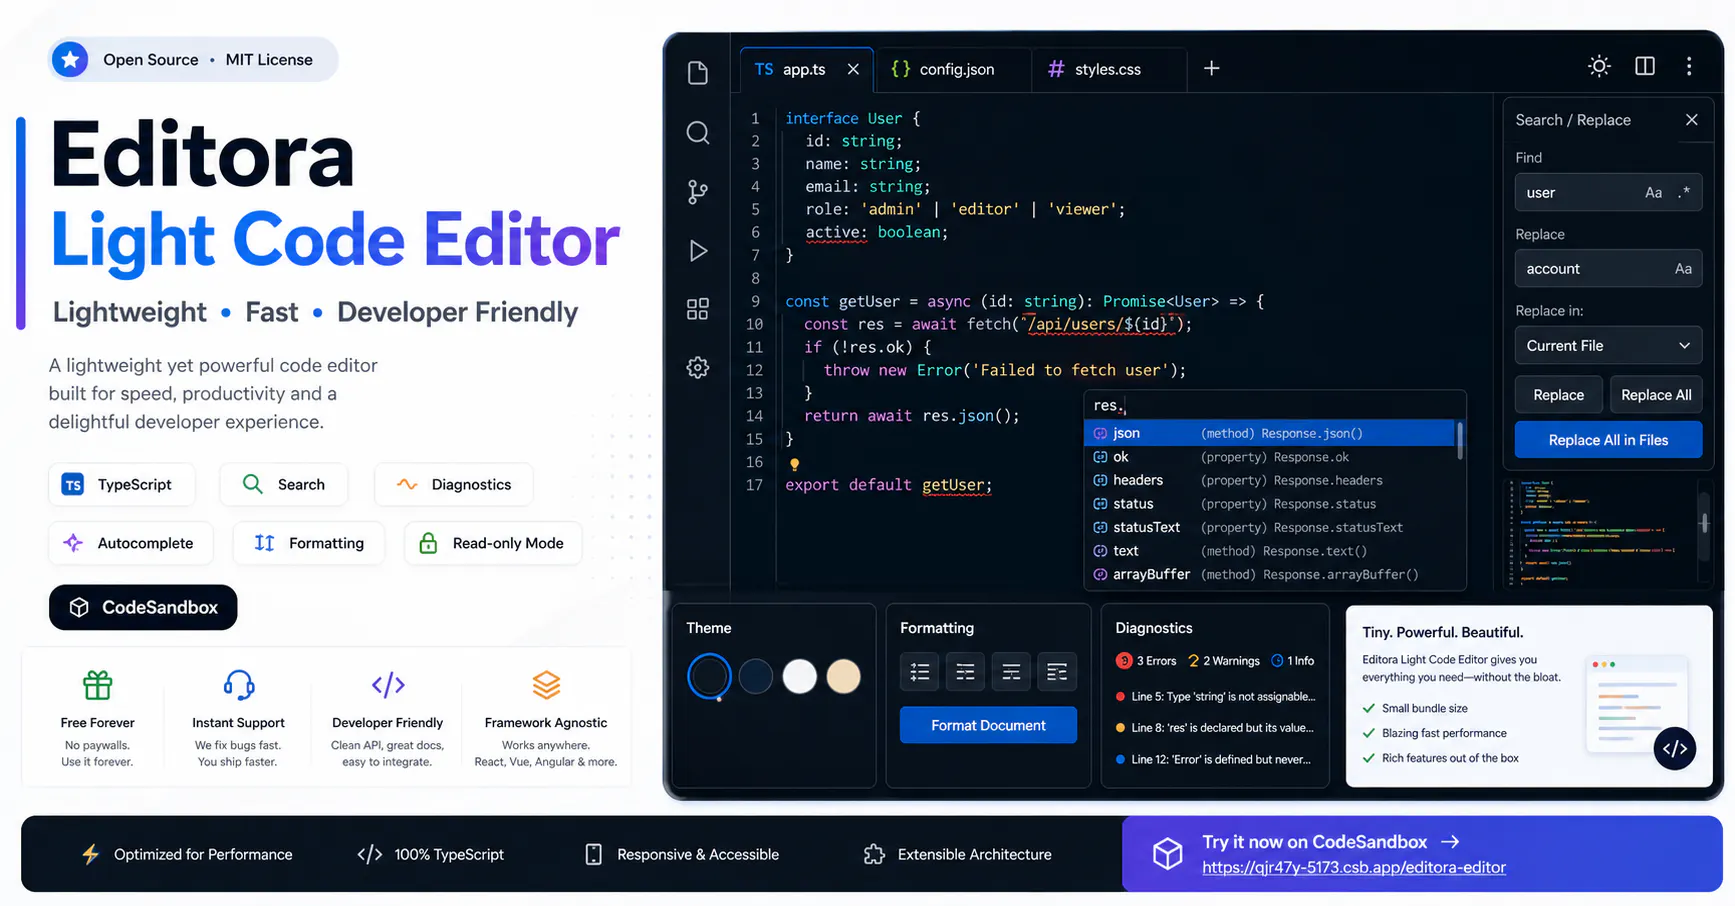Open the Explorer files icon in sidebar
Viewport: 1735px width, 906px height.
[x=698, y=72]
